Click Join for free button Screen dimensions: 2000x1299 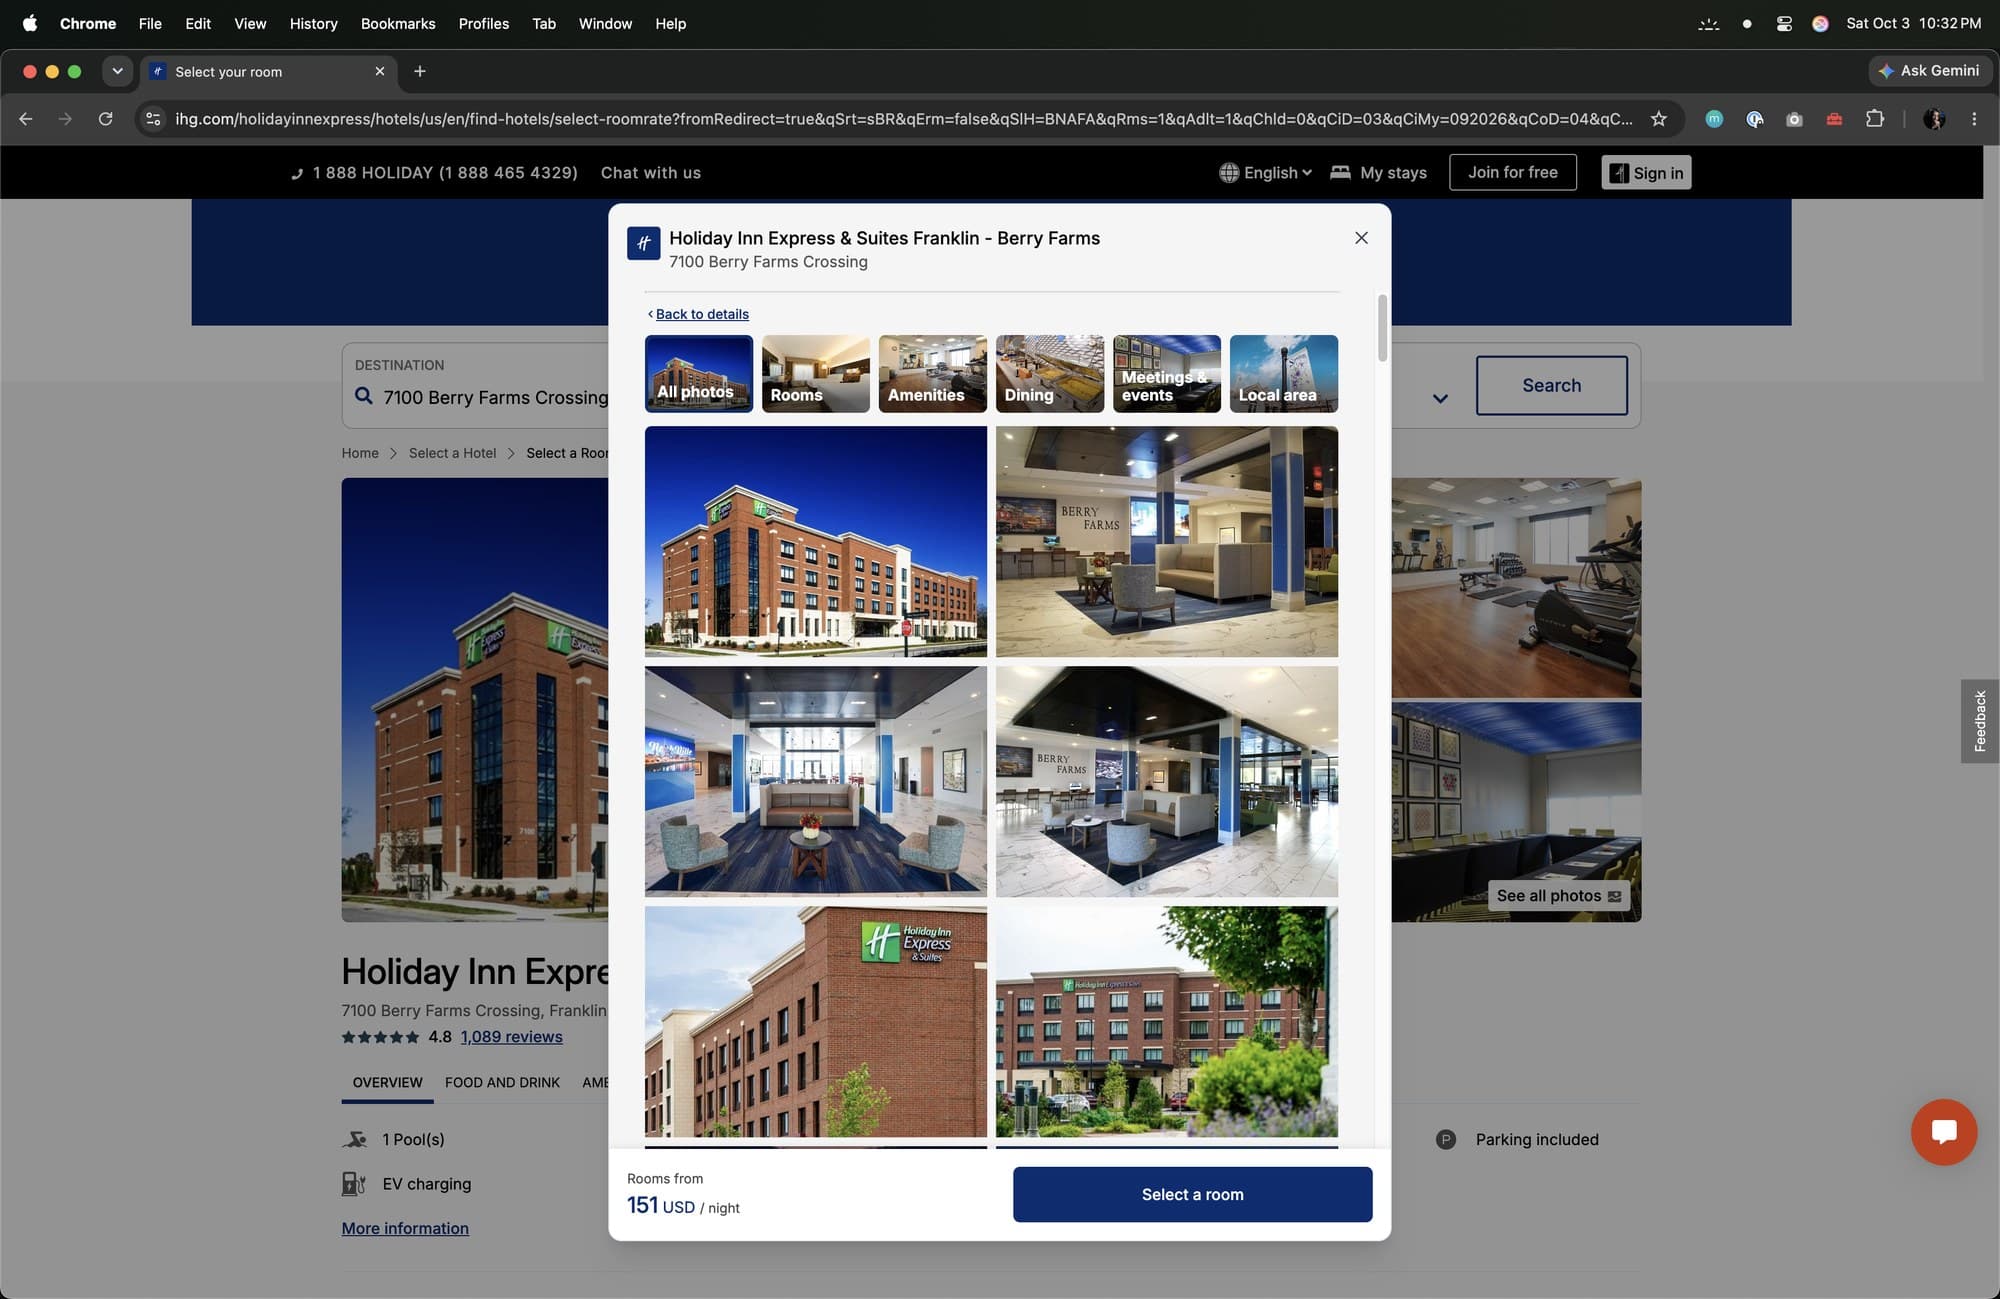pos(1512,172)
